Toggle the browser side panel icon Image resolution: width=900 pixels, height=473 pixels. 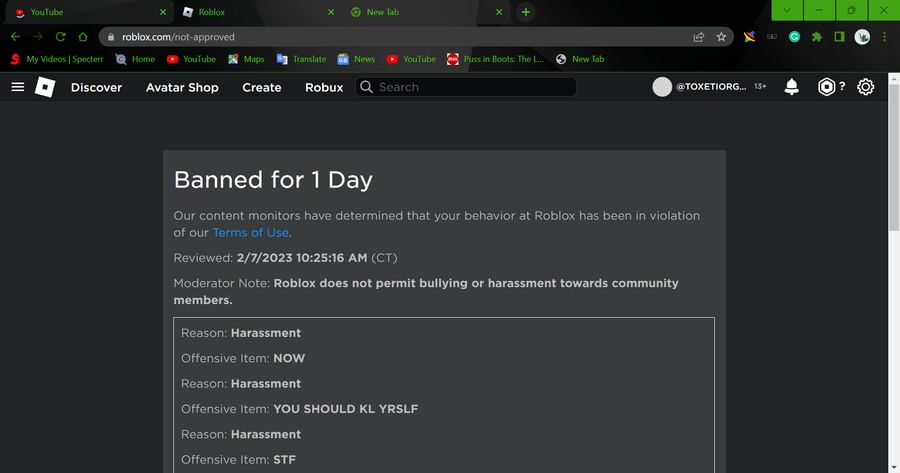pyautogui.click(x=839, y=37)
